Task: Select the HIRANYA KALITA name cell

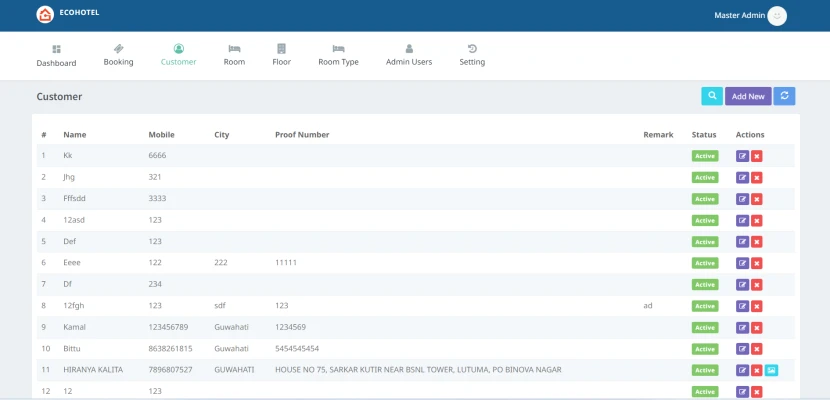Action: [93, 370]
